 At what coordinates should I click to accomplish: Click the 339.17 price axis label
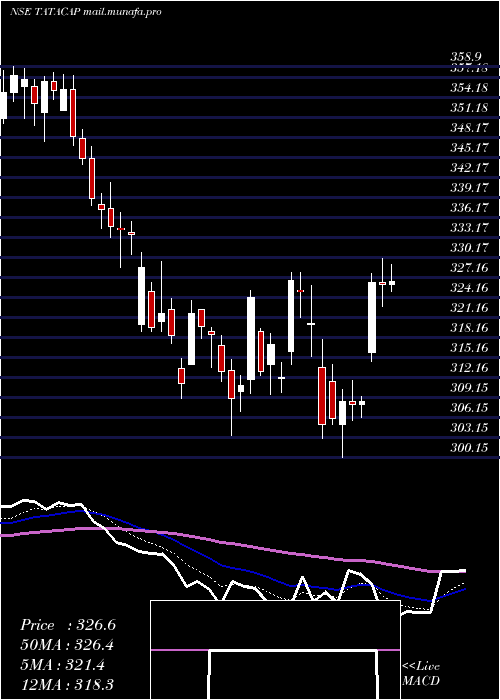(x=469, y=188)
